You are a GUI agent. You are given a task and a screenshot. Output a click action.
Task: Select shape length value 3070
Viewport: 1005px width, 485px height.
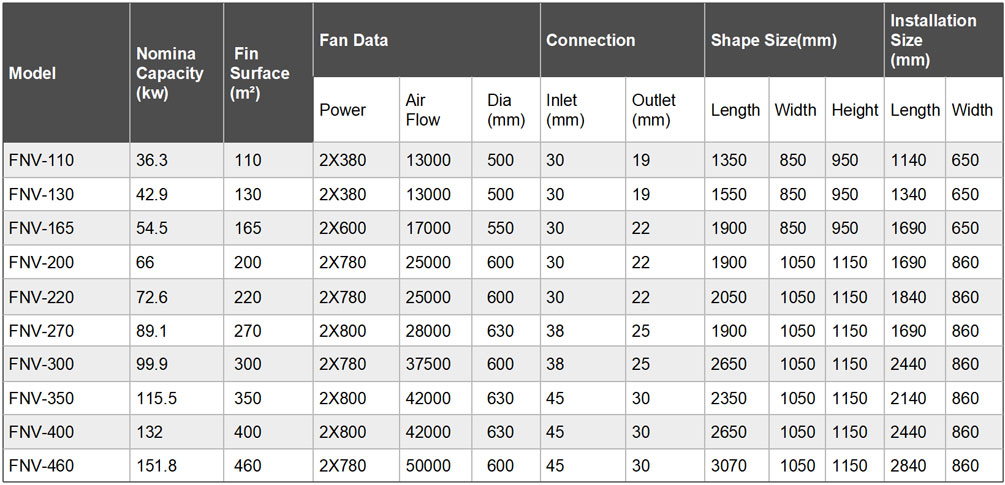[736, 466]
